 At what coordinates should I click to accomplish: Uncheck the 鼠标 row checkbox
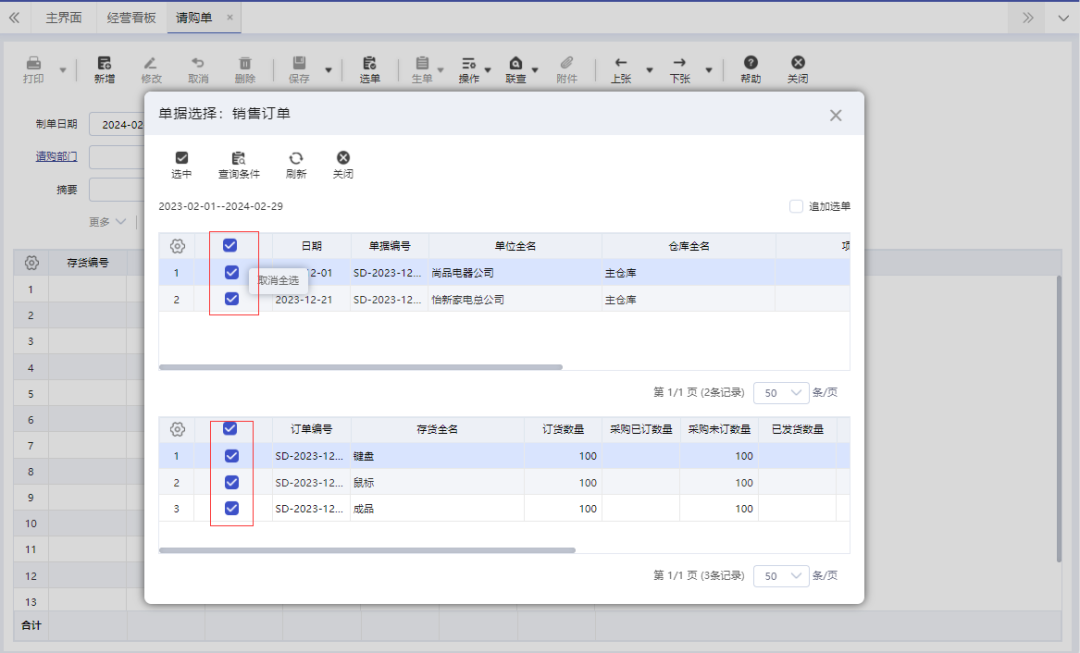coord(232,481)
